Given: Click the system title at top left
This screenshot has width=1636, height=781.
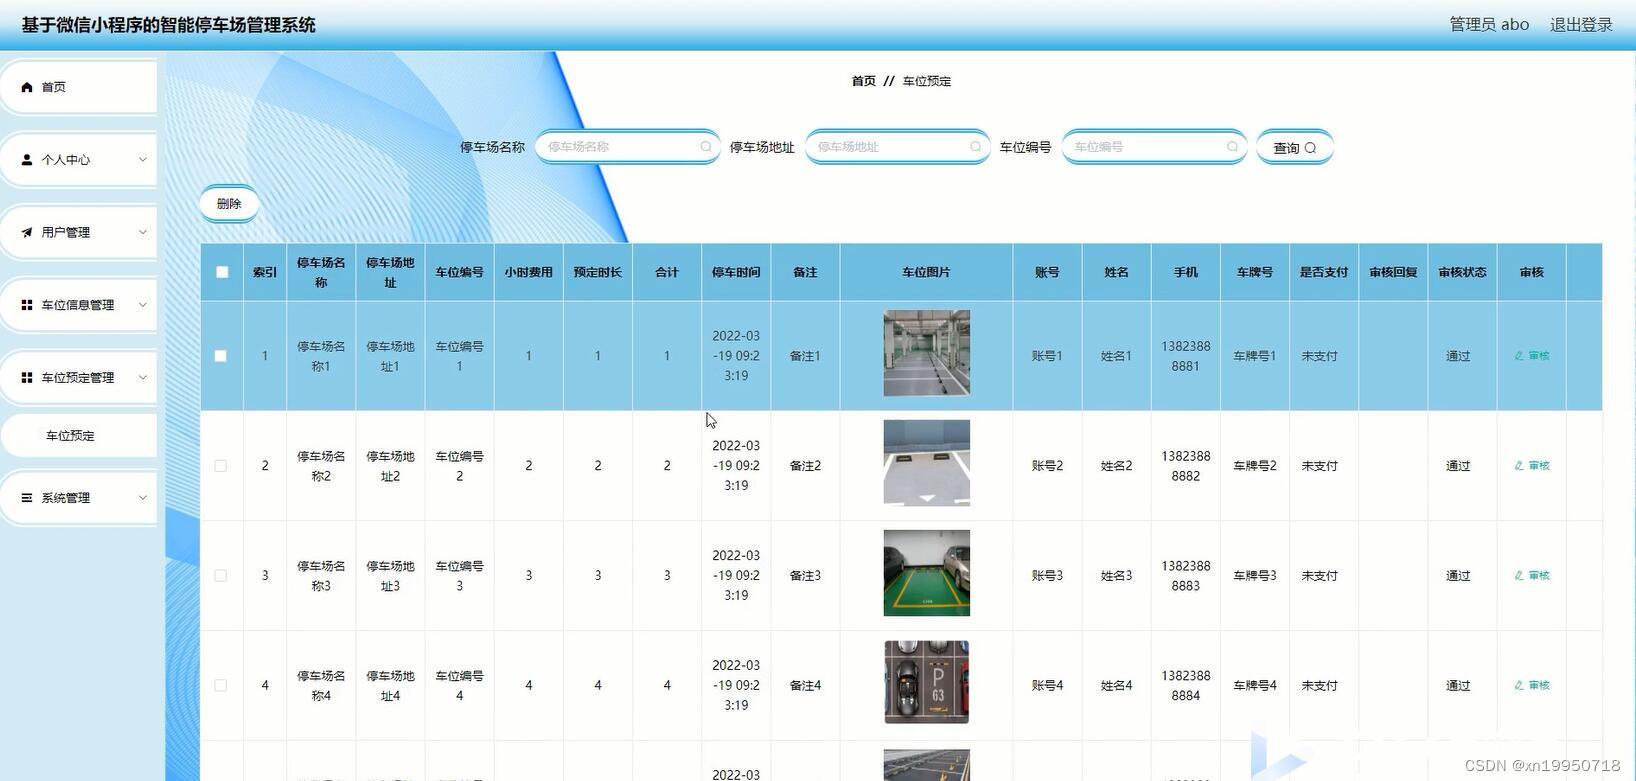Looking at the screenshot, I should pyautogui.click(x=168, y=25).
